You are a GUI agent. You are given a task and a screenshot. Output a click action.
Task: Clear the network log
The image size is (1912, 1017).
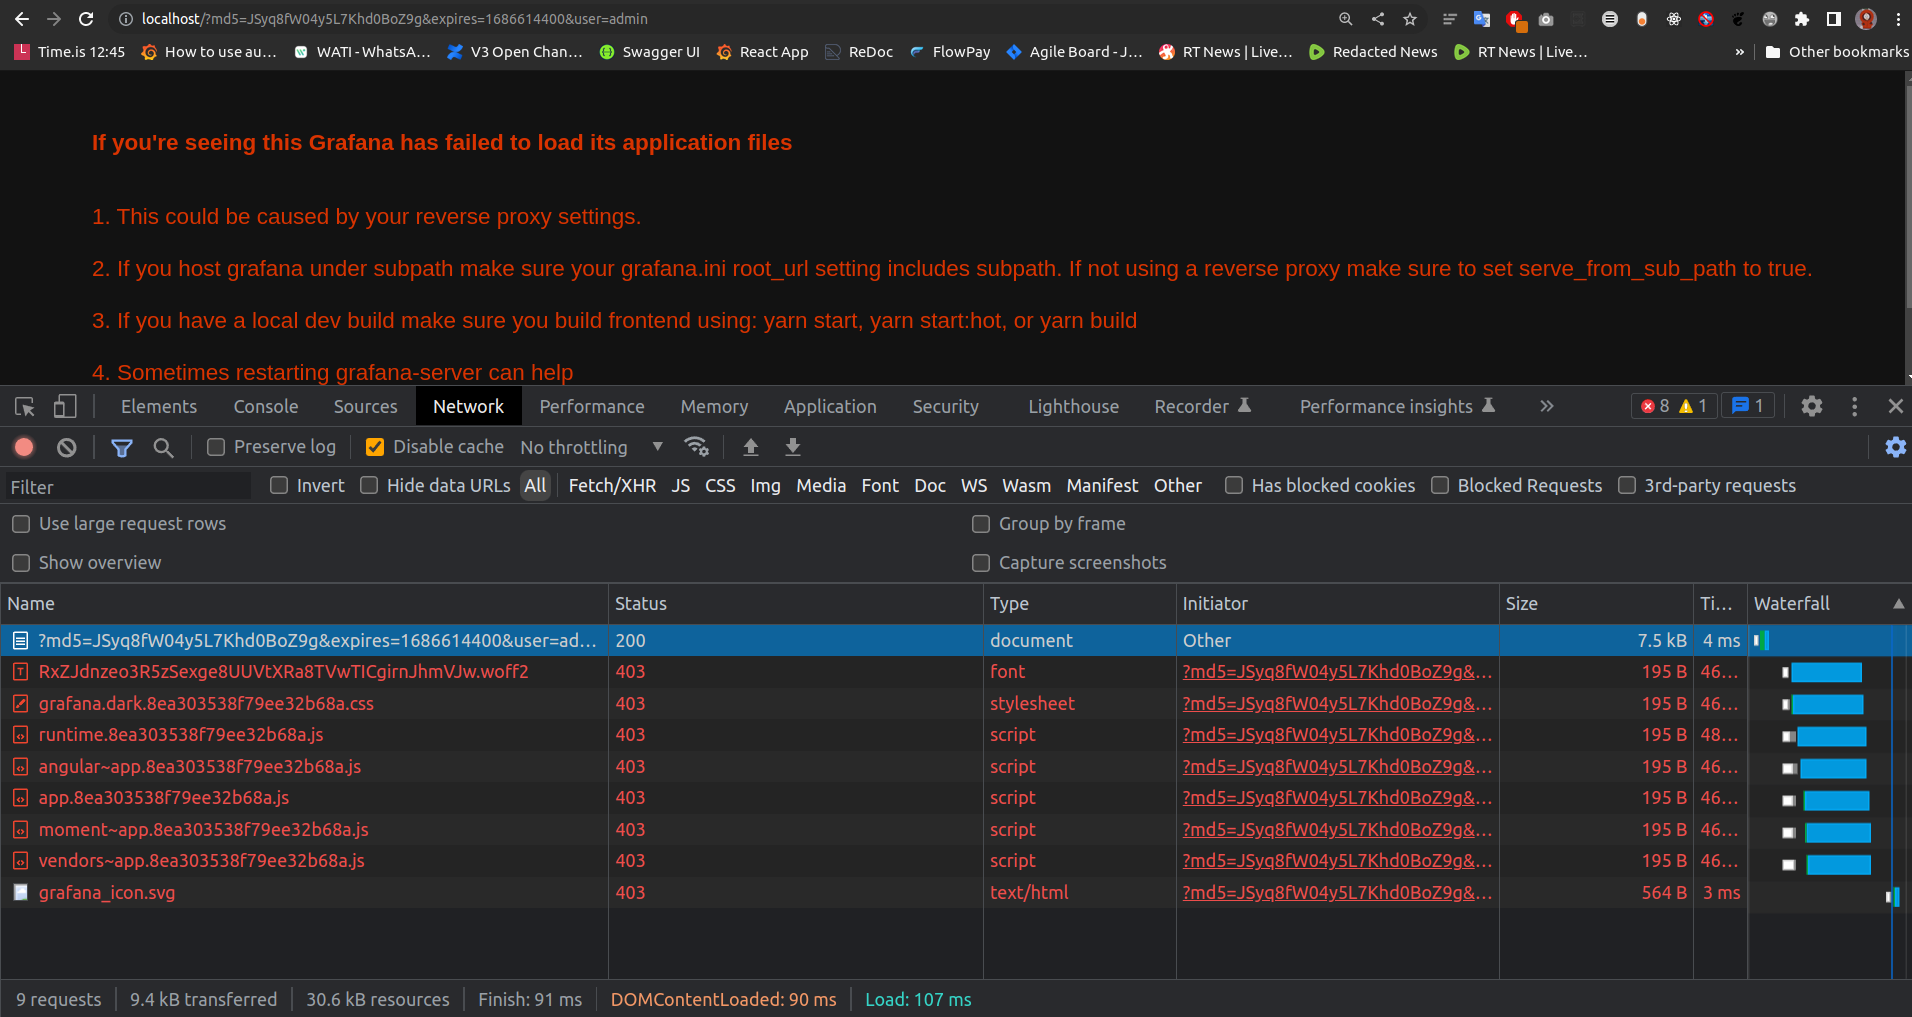(66, 447)
